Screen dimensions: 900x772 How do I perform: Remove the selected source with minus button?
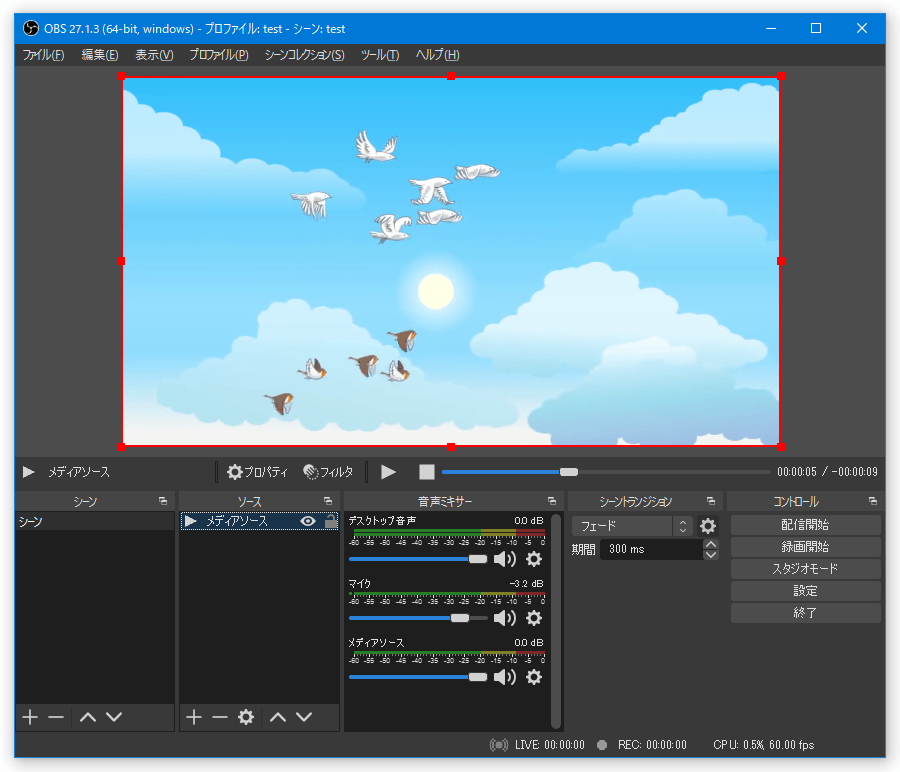(220, 717)
